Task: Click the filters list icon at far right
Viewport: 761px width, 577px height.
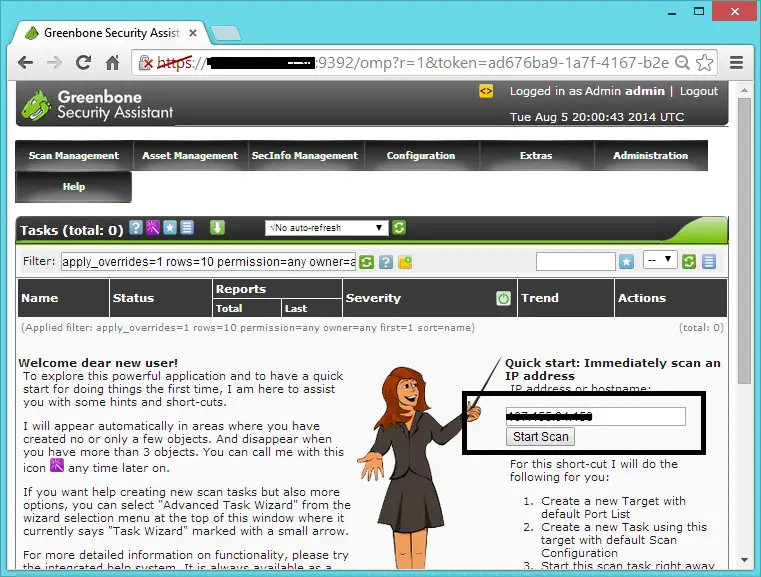Action: [x=709, y=262]
